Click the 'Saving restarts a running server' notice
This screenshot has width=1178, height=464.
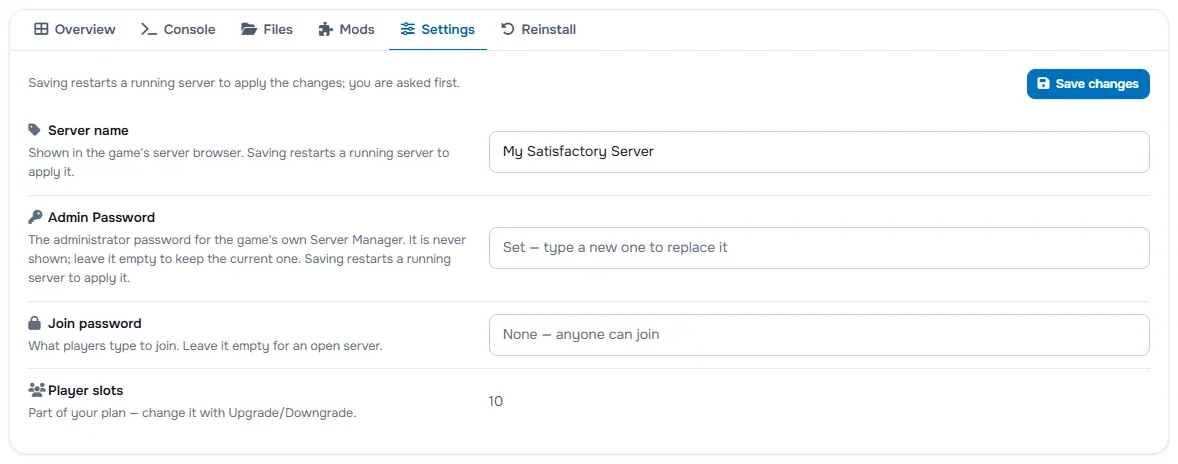pyautogui.click(x=244, y=83)
